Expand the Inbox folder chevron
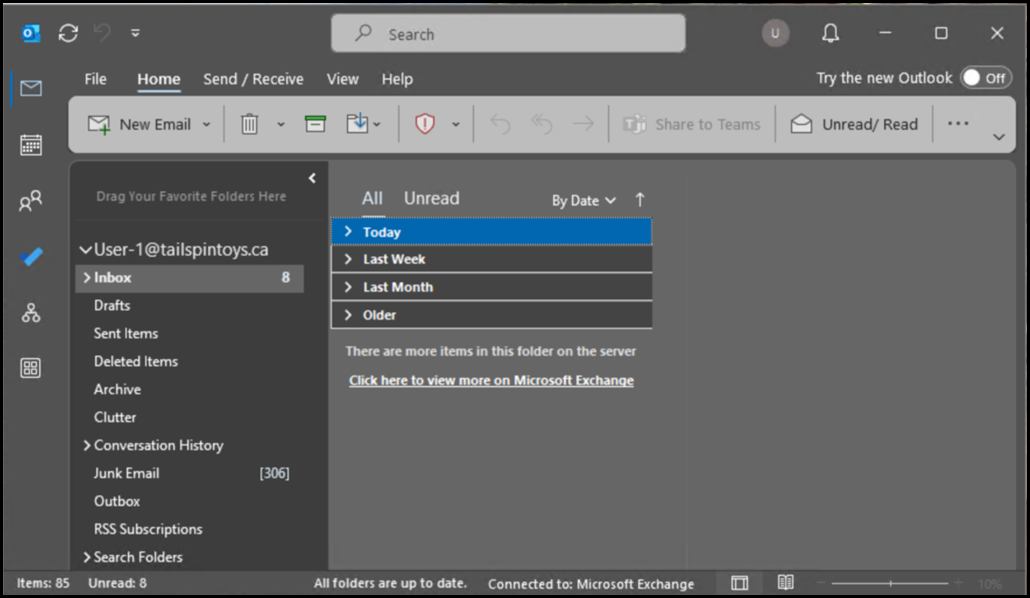Screen dimensions: 1030x598 coord(87,278)
